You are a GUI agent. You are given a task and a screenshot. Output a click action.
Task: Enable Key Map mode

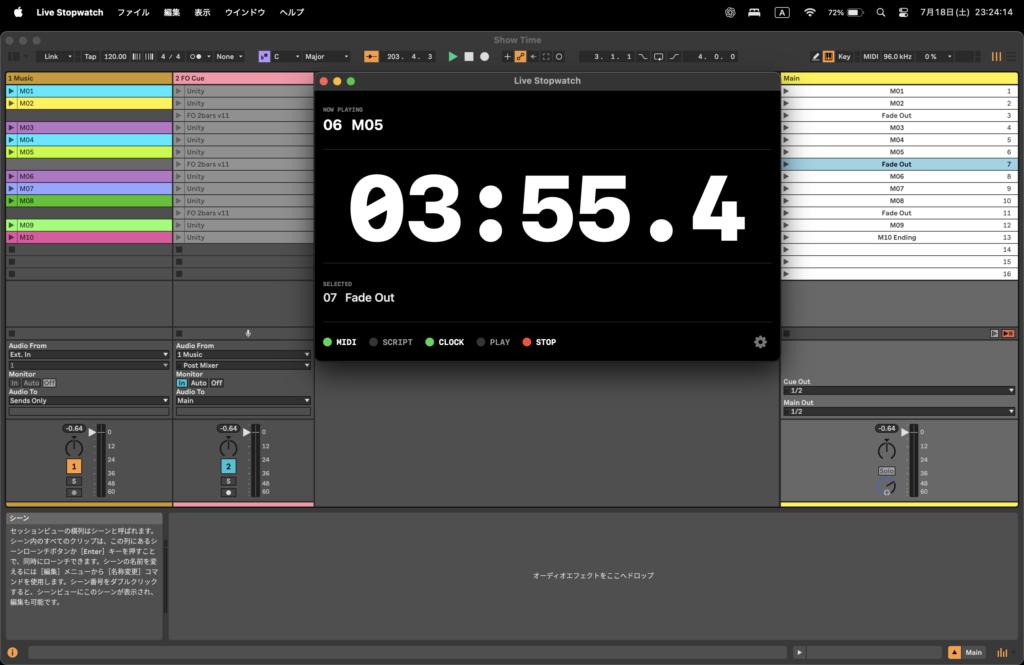[844, 57]
